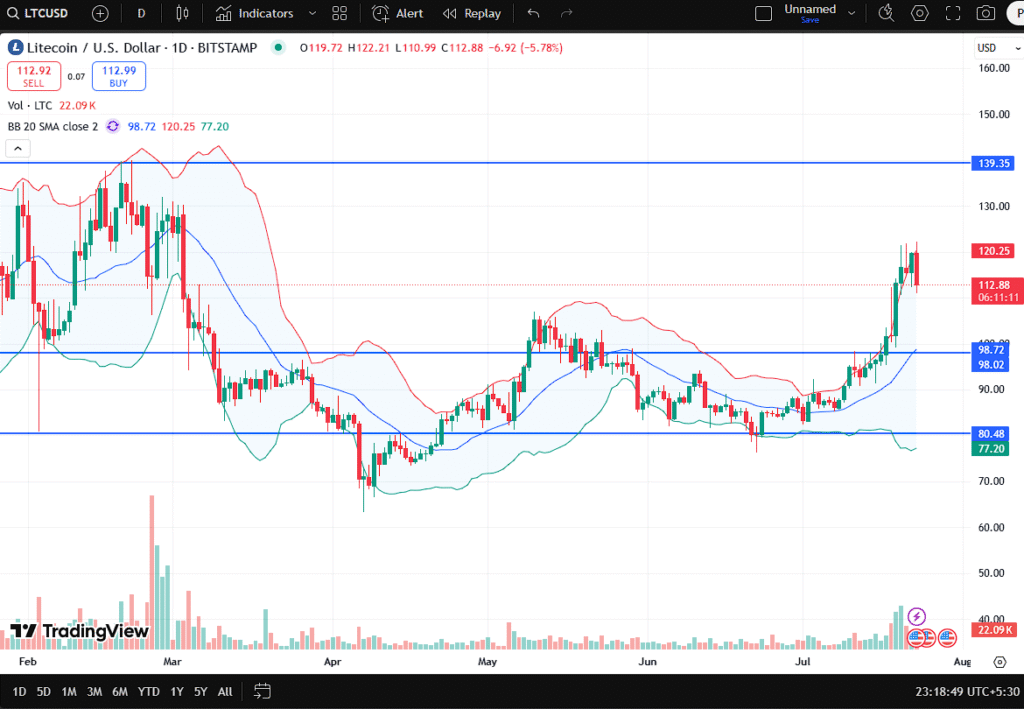Select the 139.35 horizontal line price label

993,163
